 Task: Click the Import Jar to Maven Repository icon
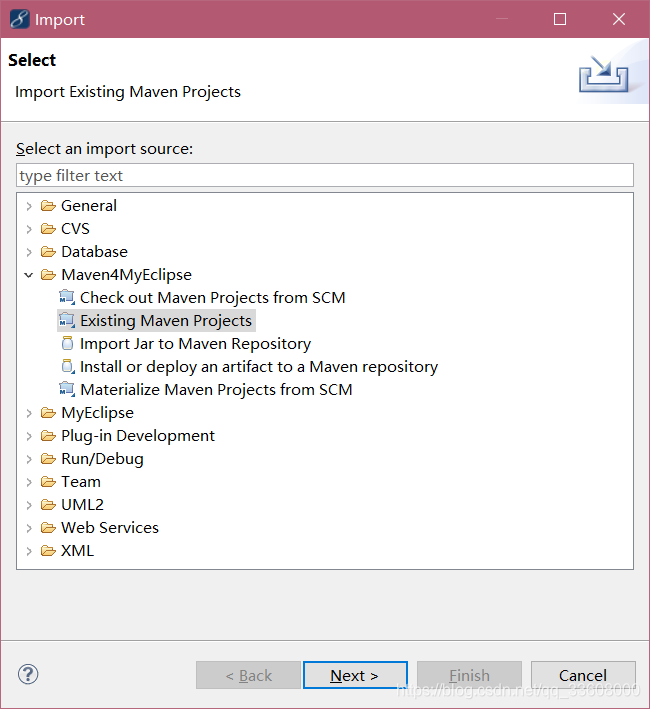(x=67, y=344)
